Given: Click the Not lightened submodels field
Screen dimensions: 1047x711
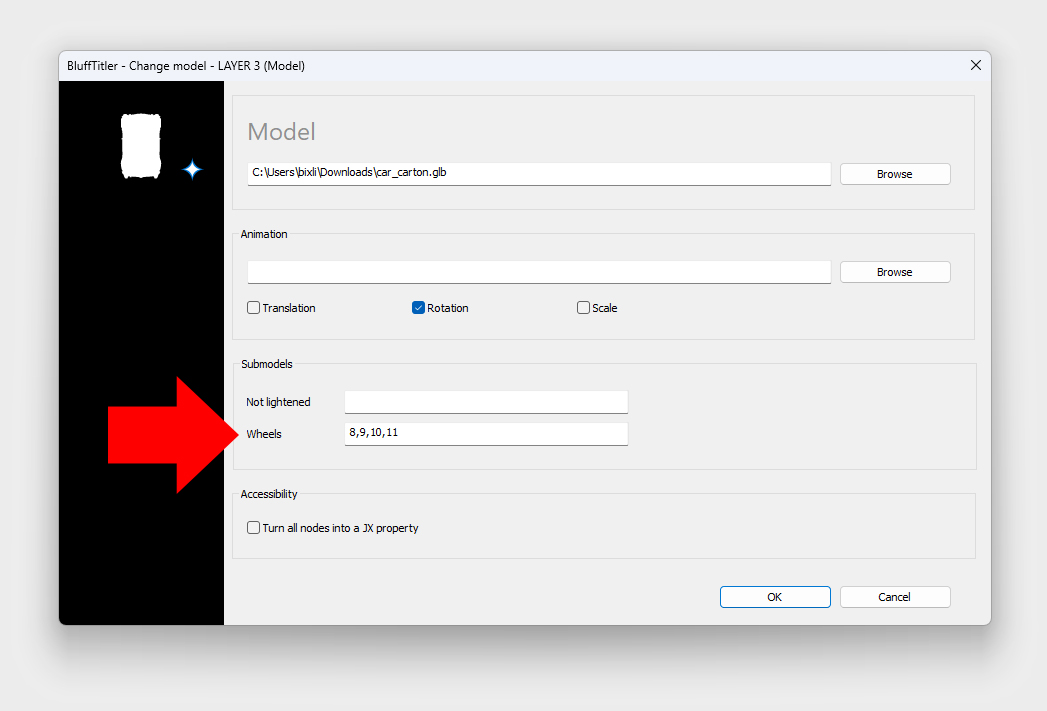Looking at the screenshot, I should pos(486,402).
